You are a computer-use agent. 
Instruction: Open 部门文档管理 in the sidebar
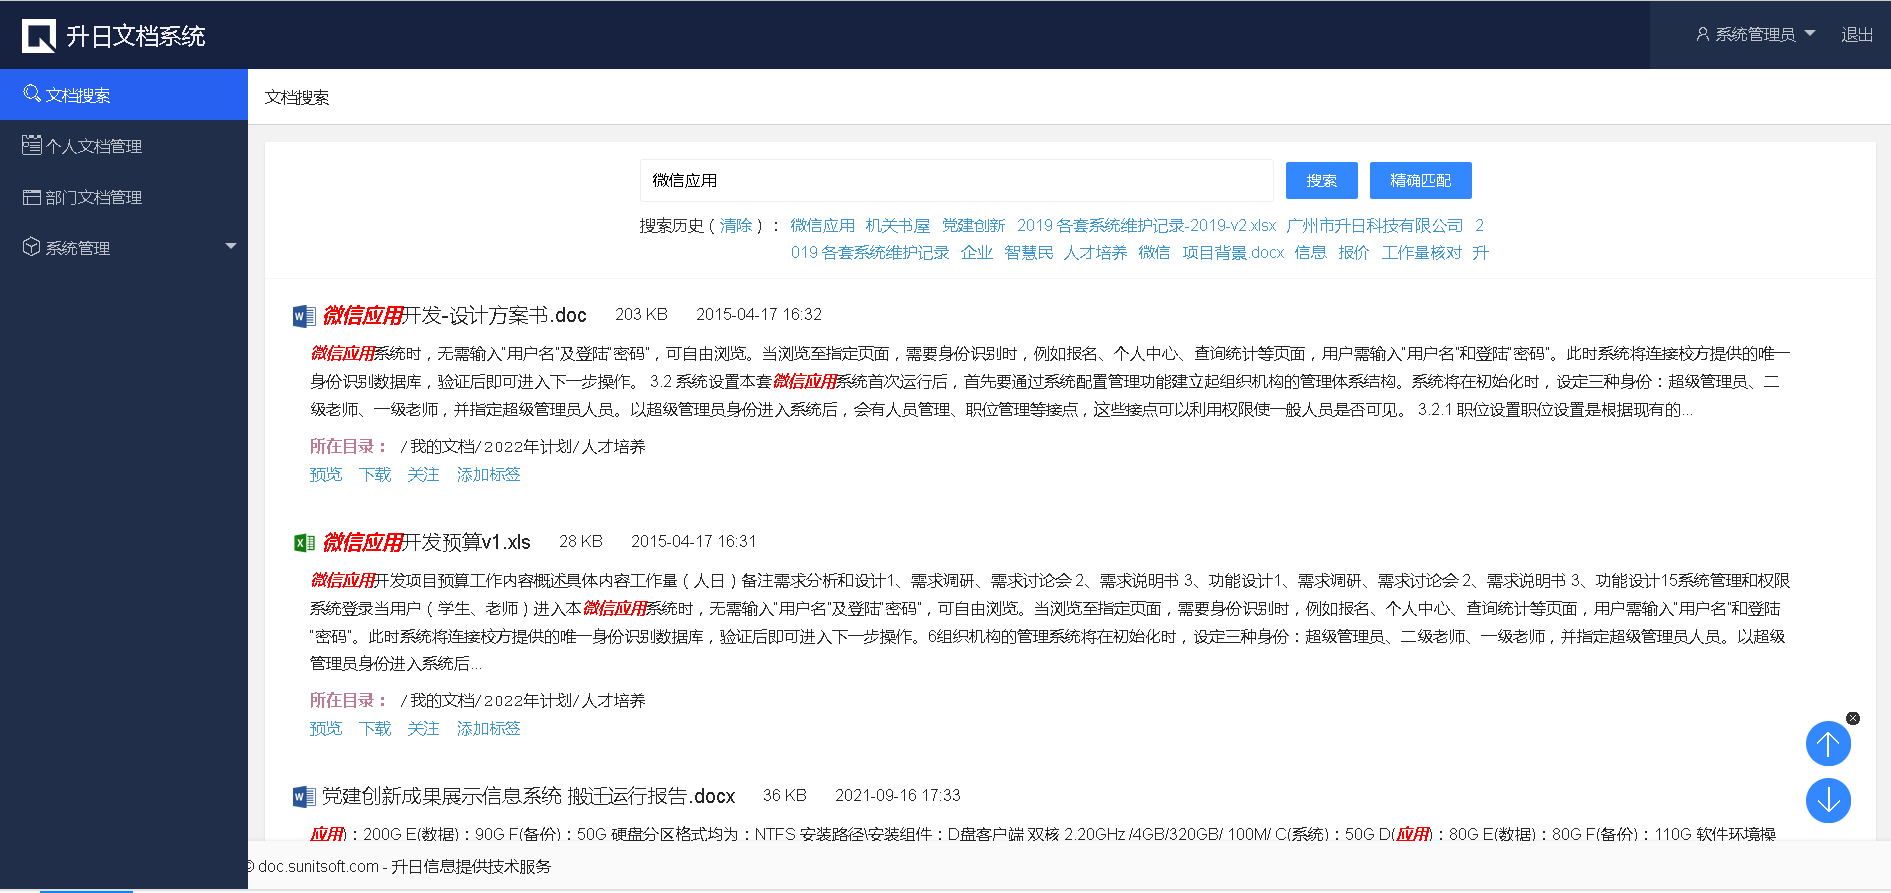coord(124,197)
